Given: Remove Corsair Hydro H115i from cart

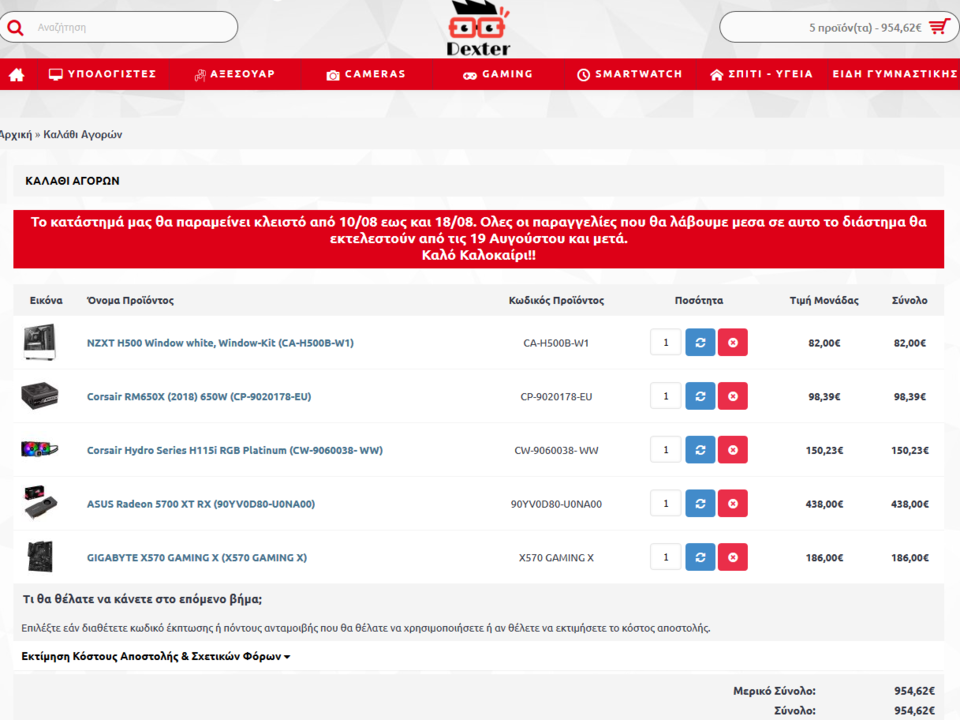Looking at the screenshot, I should coord(733,450).
